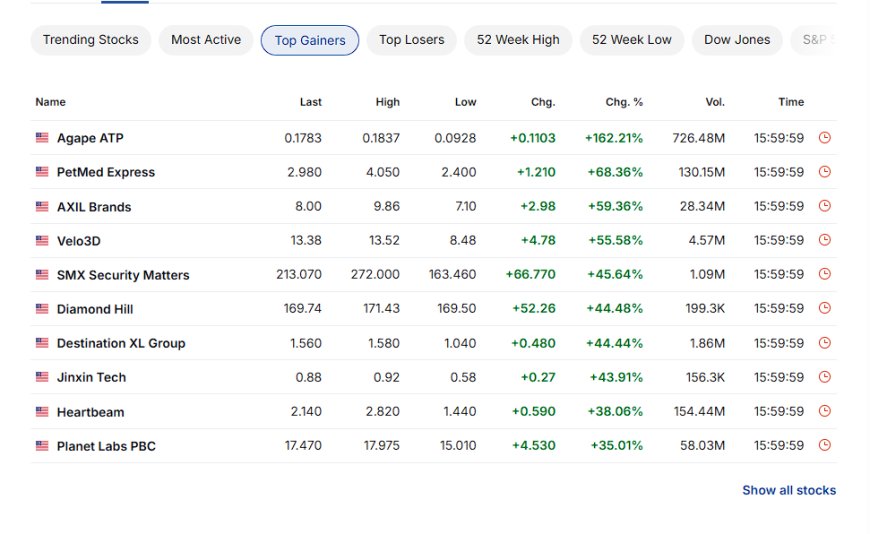Click the 0.0928 low value
870x534 pixels.
pyautogui.click(x=455, y=138)
